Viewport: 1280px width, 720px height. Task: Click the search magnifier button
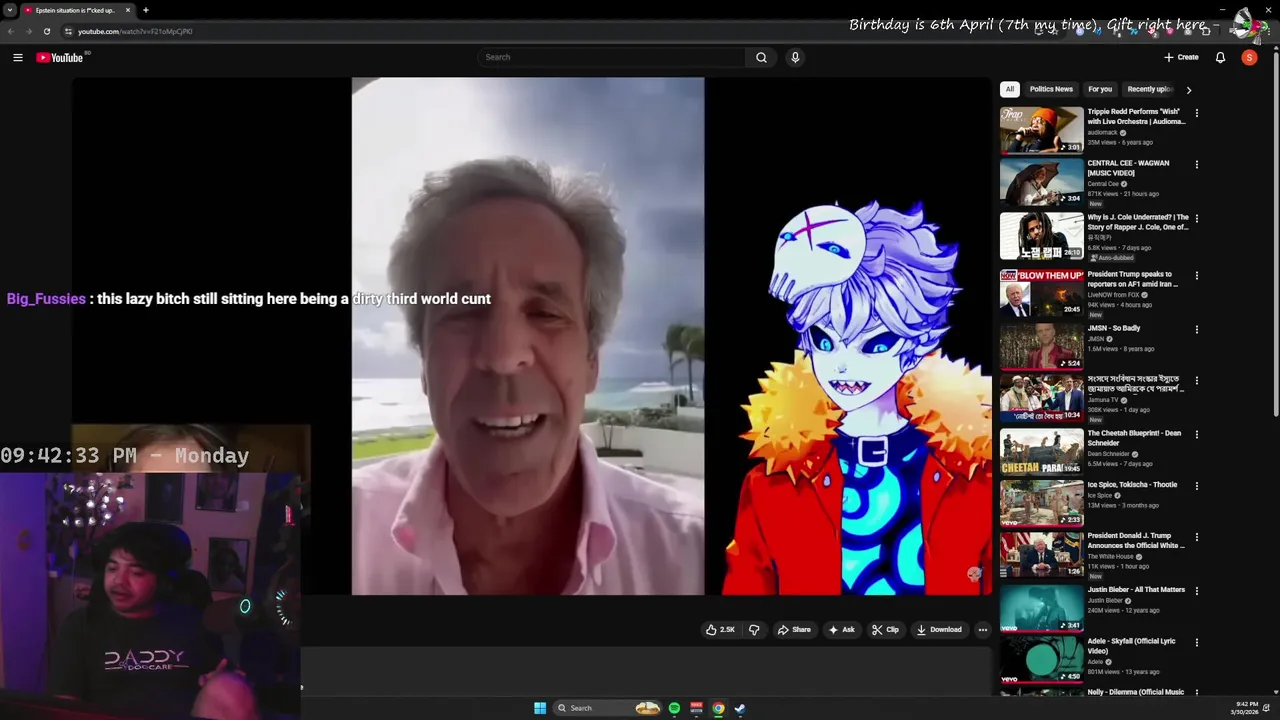(x=761, y=57)
